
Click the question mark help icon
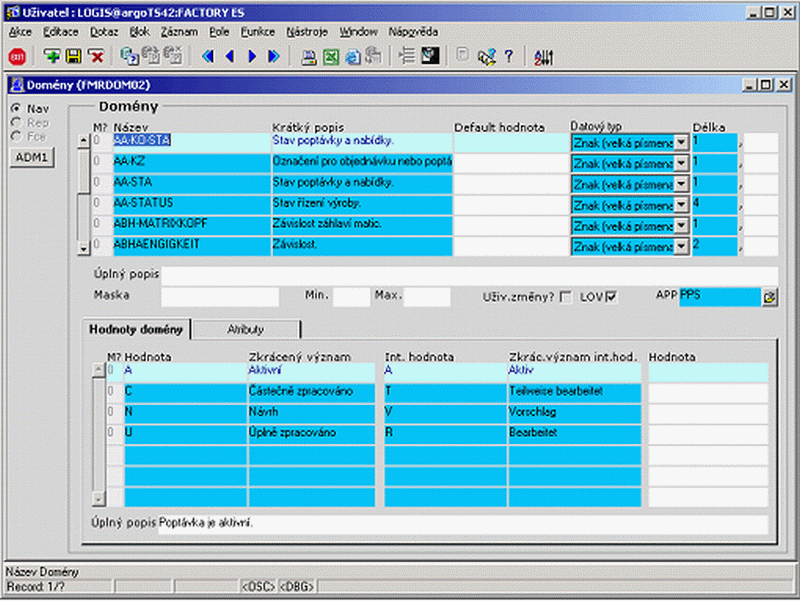click(508, 56)
